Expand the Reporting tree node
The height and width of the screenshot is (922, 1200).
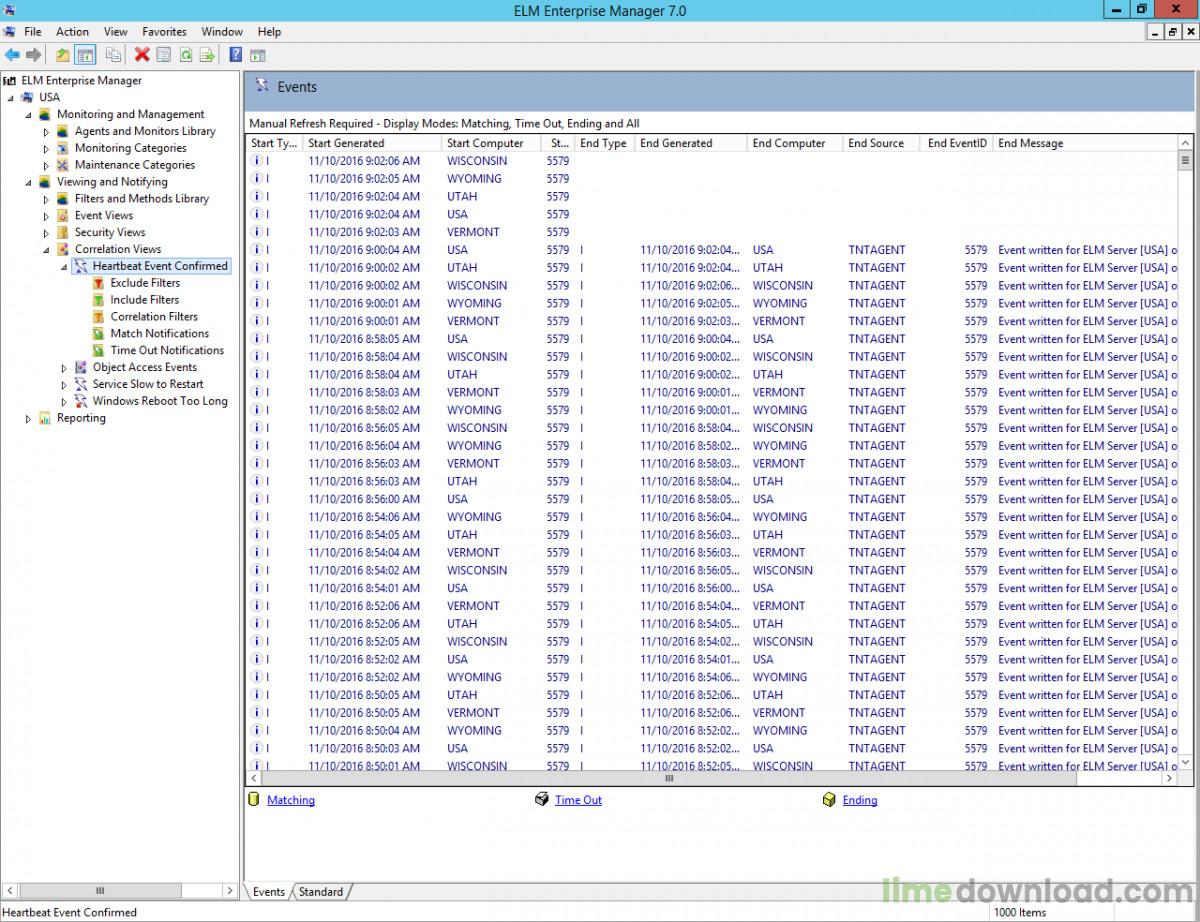coord(28,419)
